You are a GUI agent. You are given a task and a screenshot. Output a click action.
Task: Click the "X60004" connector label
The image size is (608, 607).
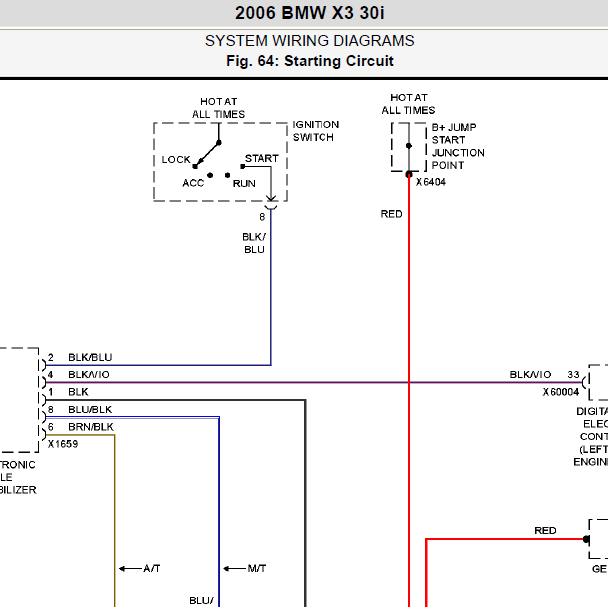pyautogui.click(x=561, y=392)
